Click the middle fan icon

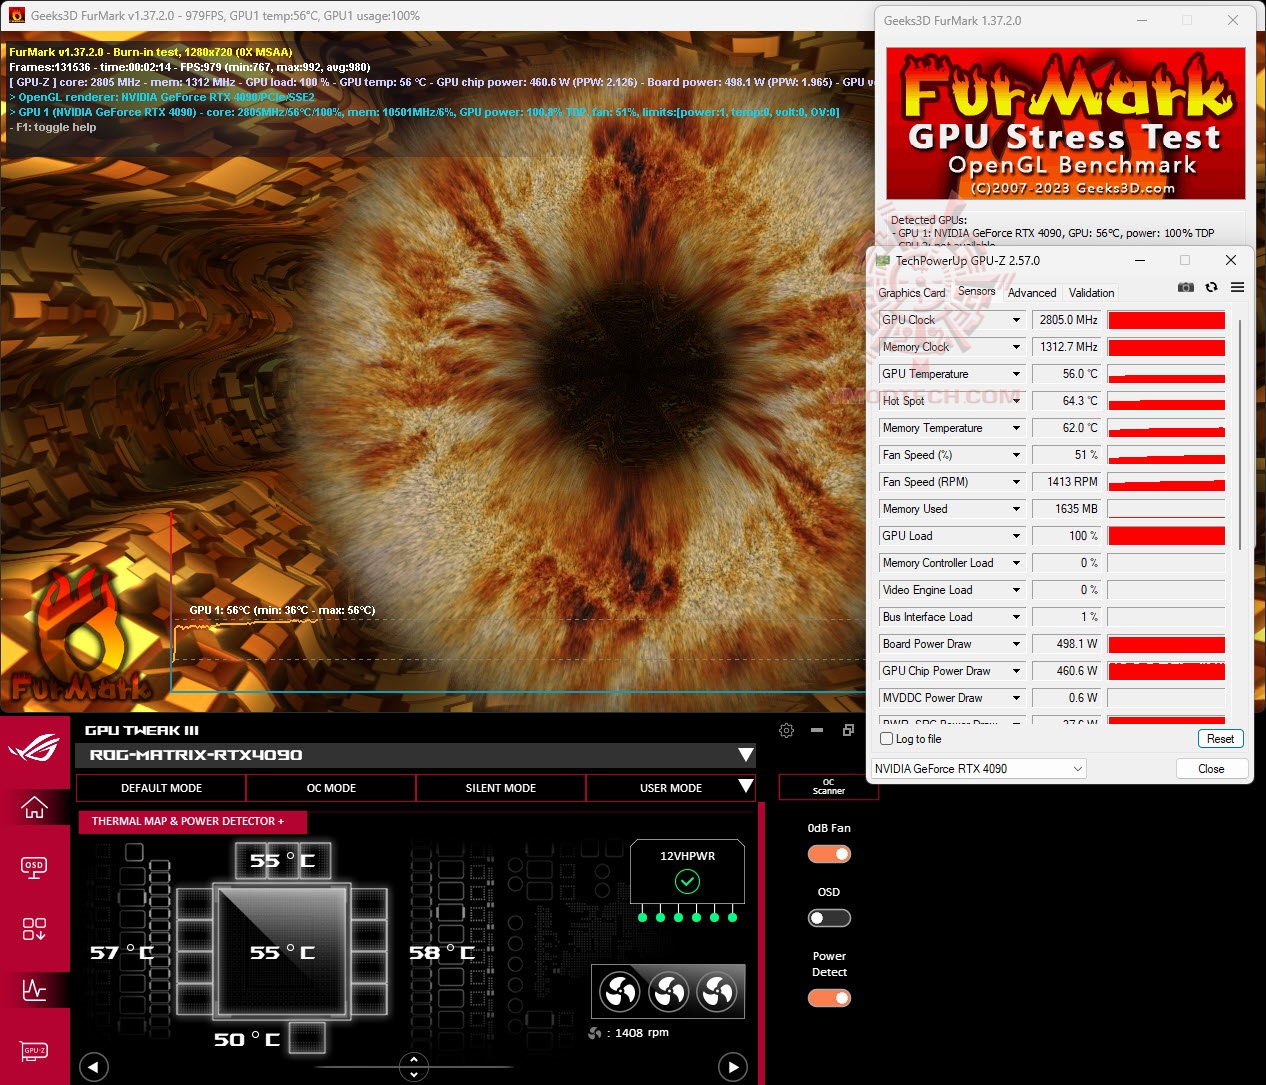coord(668,992)
